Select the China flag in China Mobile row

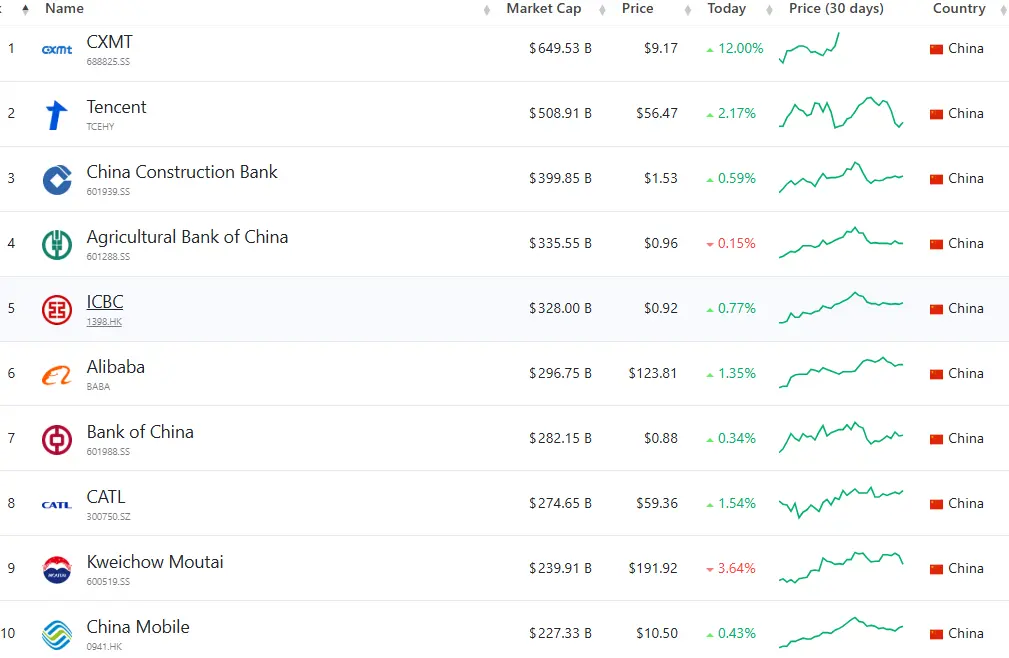pyautogui.click(x=936, y=634)
